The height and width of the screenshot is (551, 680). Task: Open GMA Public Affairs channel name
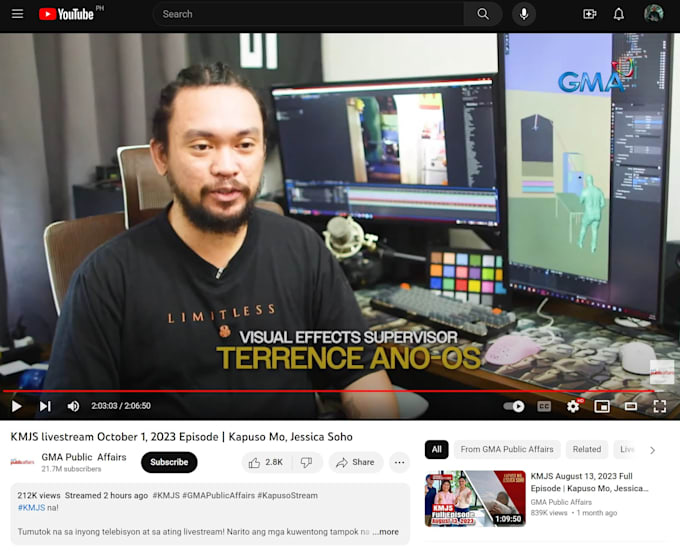(x=84, y=457)
